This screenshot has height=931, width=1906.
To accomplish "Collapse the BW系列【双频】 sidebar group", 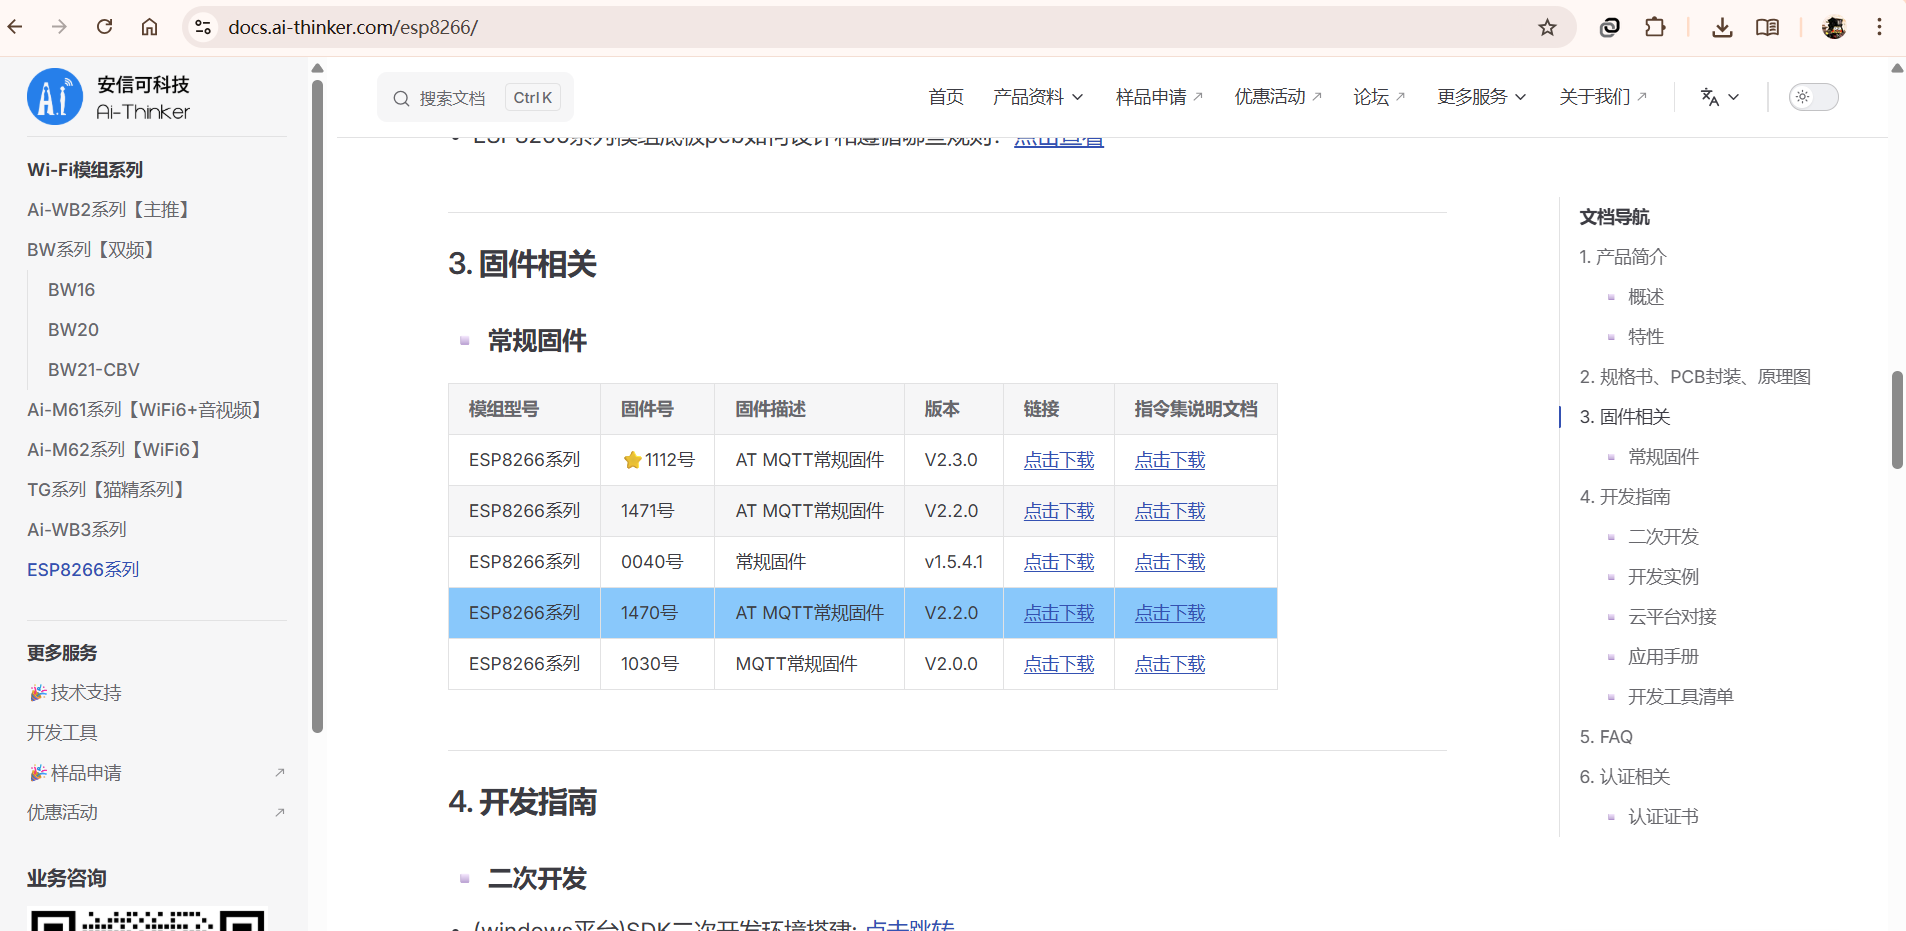I will point(90,250).
